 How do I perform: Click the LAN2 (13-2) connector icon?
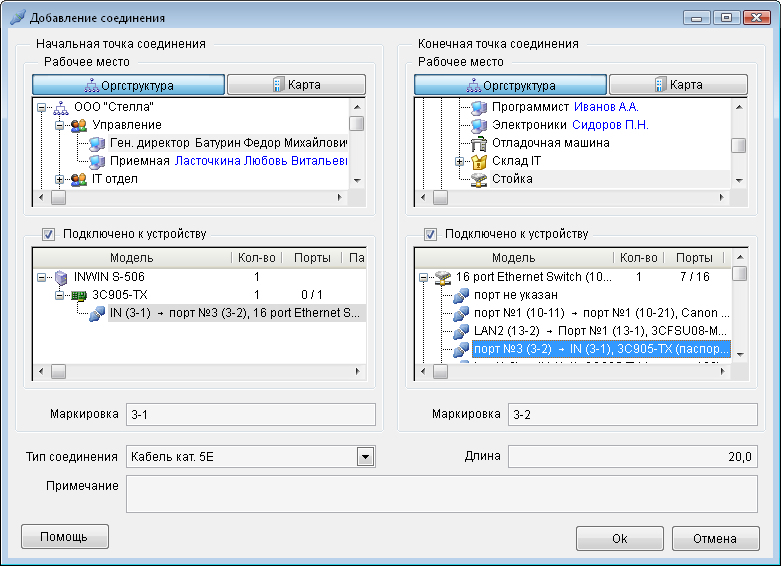[x=461, y=331]
